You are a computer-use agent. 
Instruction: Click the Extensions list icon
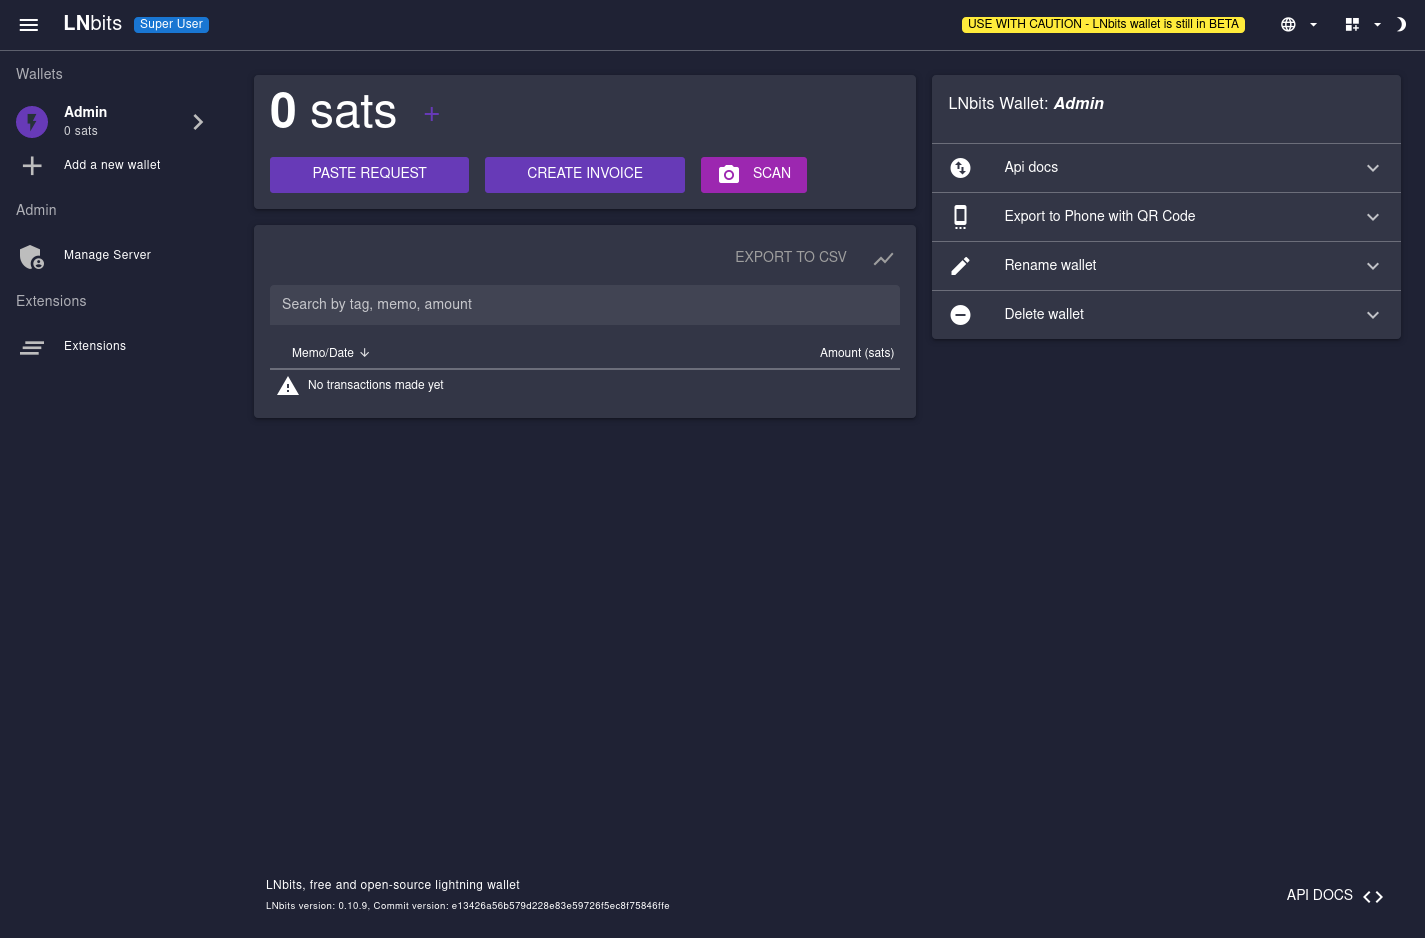tap(32, 347)
